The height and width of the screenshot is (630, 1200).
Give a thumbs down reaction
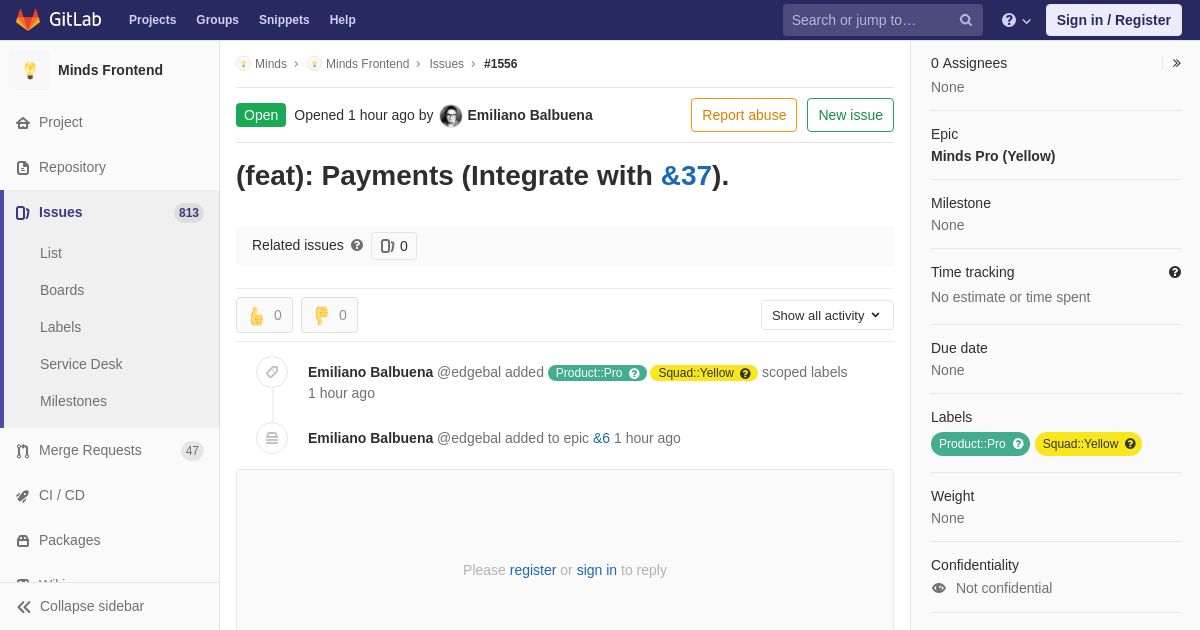[329, 315]
